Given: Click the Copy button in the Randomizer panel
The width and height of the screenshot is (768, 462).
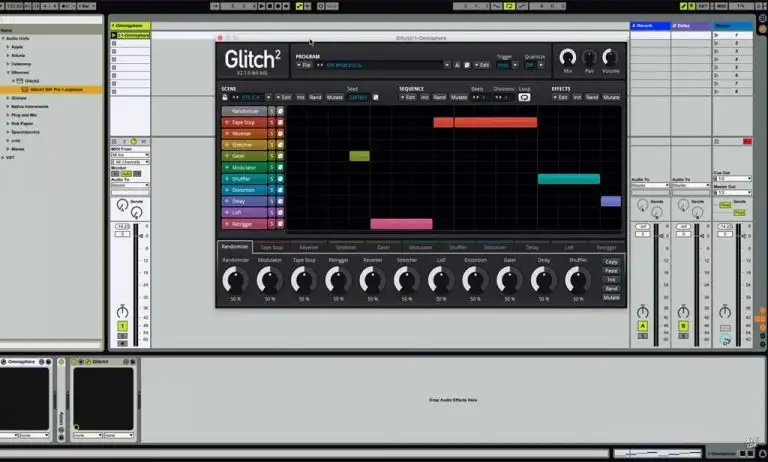Looking at the screenshot, I should [611, 262].
